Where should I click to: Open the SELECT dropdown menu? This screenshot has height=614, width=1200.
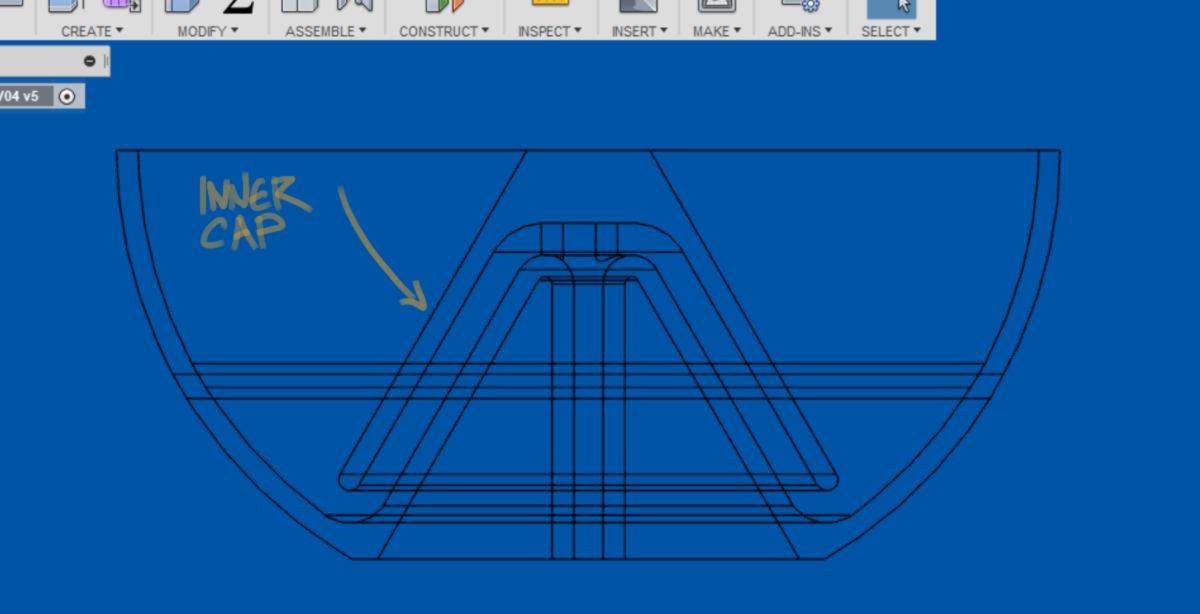coord(891,31)
